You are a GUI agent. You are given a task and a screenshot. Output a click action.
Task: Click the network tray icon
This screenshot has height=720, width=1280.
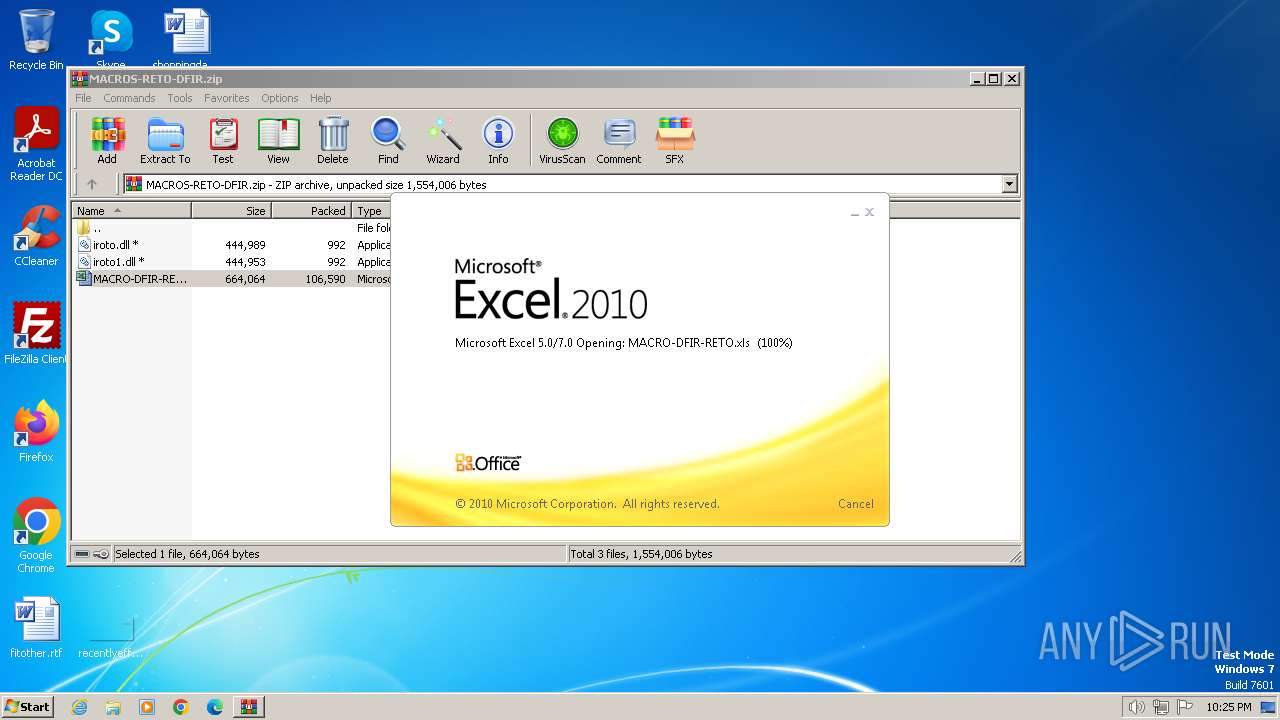pyautogui.click(x=1161, y=707)
